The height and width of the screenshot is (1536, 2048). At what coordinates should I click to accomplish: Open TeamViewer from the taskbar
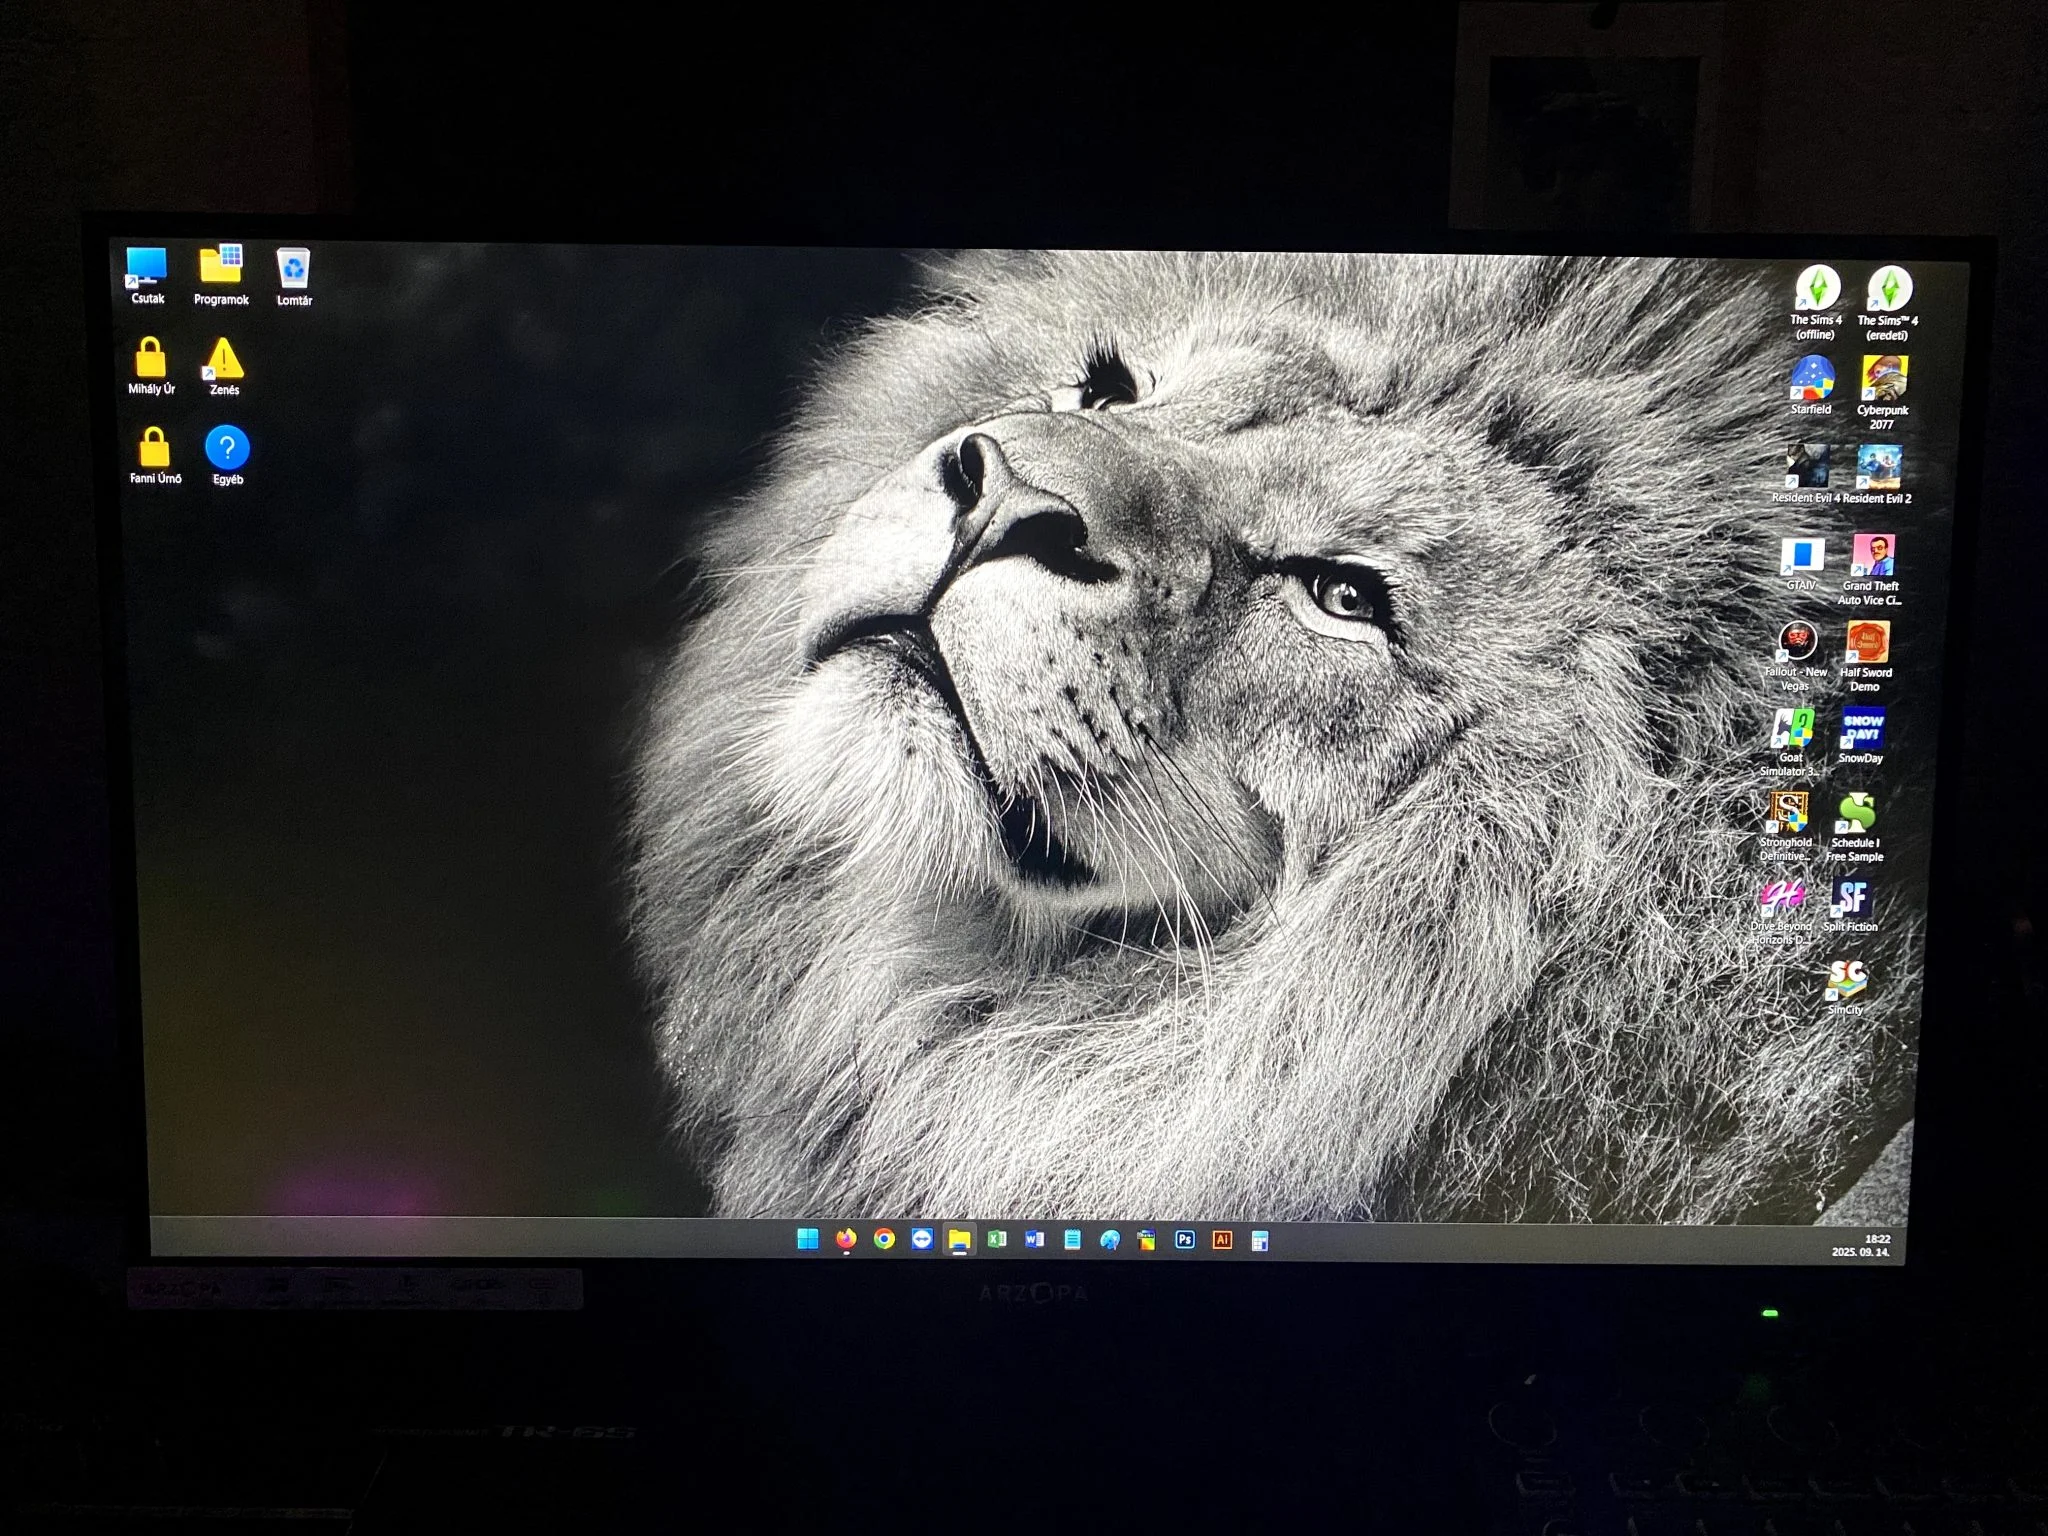(922, 1239)
